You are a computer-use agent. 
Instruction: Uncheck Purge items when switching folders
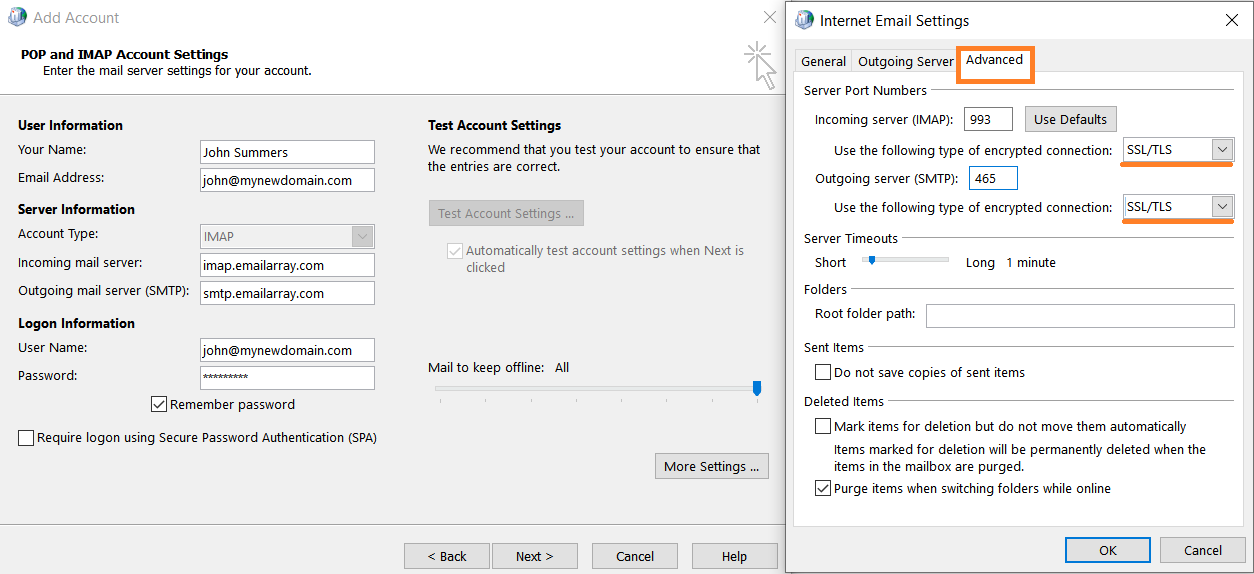click(x=823, y=489)
